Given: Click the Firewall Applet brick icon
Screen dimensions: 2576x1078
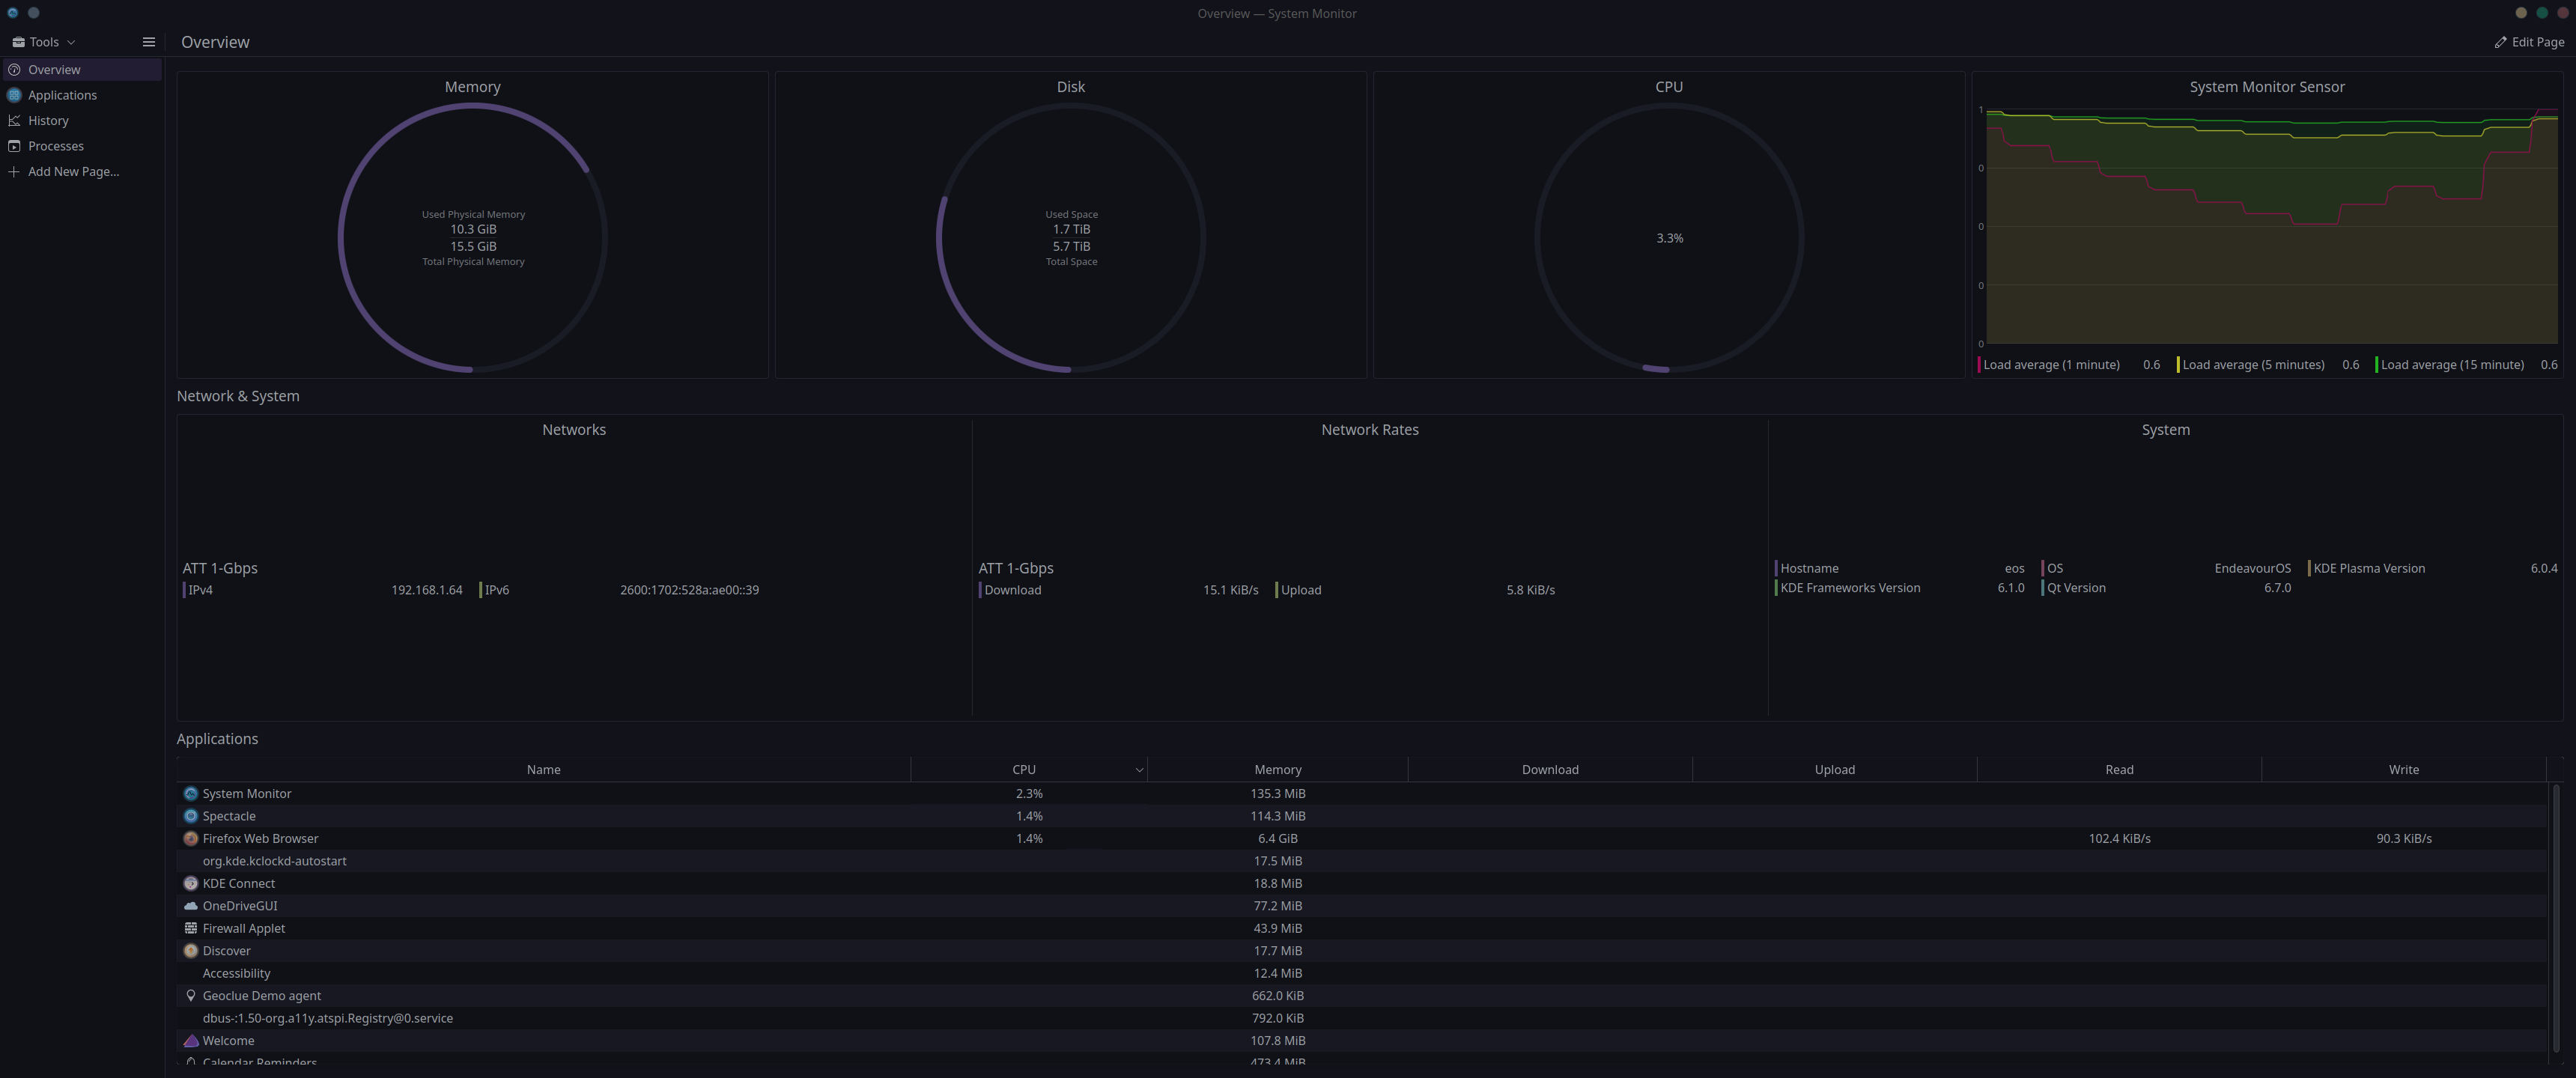Looking at the screenshot, I should (x=191, y=928).
